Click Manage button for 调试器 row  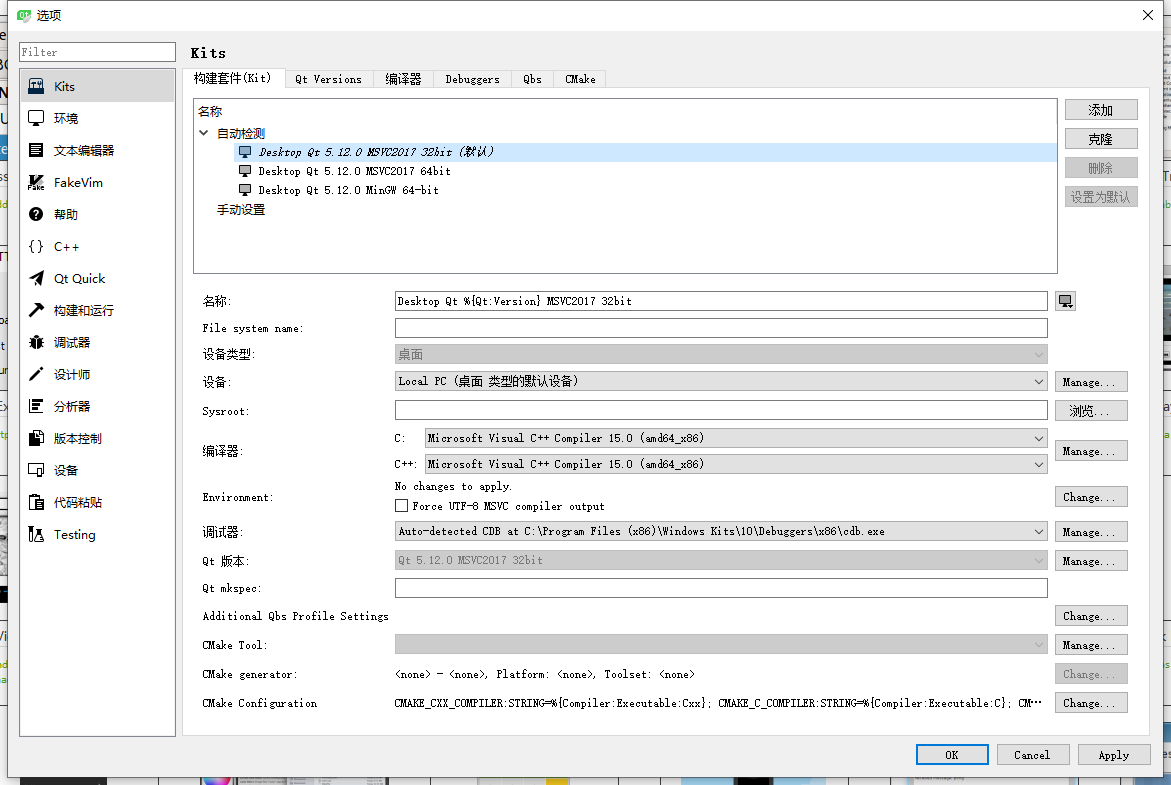pyautogui.click(x=1091, y=532)
